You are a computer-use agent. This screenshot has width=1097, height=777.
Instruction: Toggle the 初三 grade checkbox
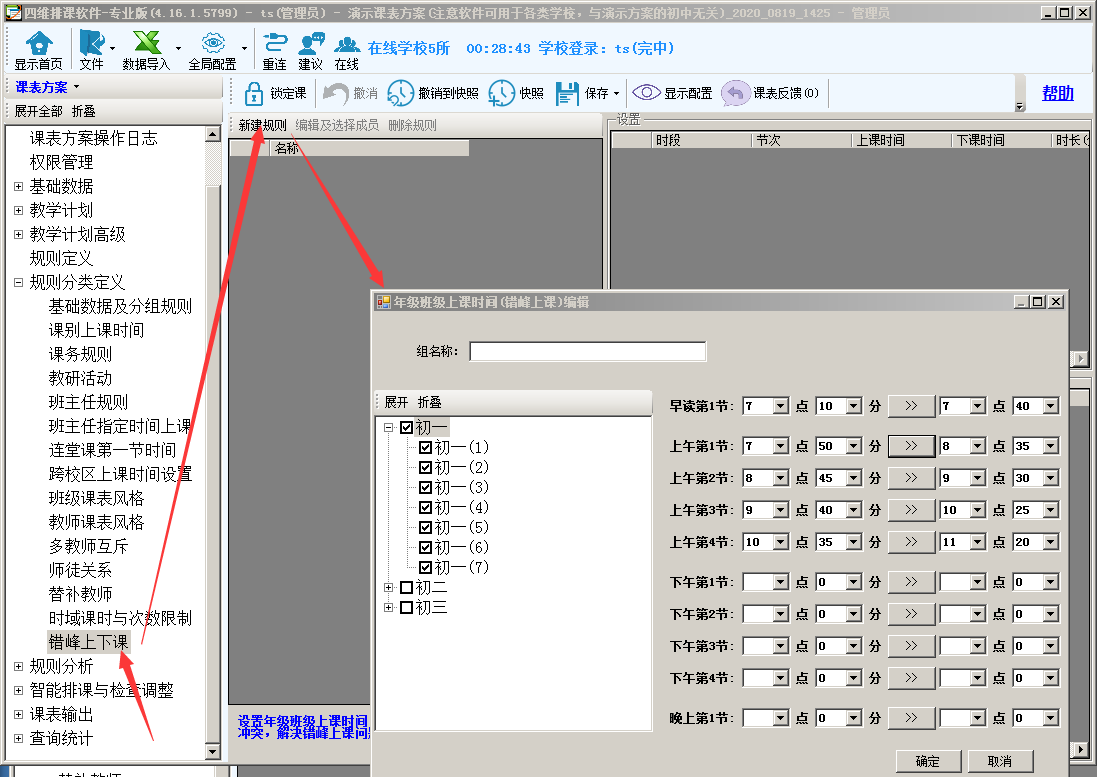click(x=406, y=607)
